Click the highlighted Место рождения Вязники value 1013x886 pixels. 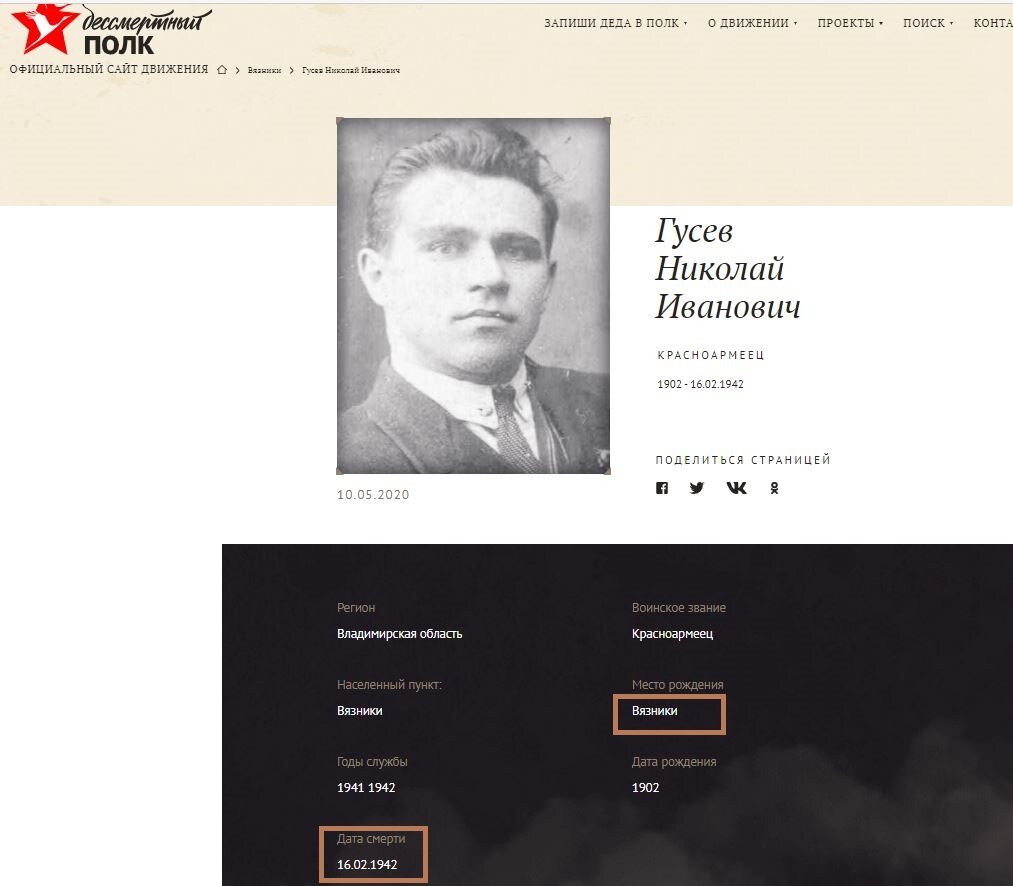[x=669, y=714]
